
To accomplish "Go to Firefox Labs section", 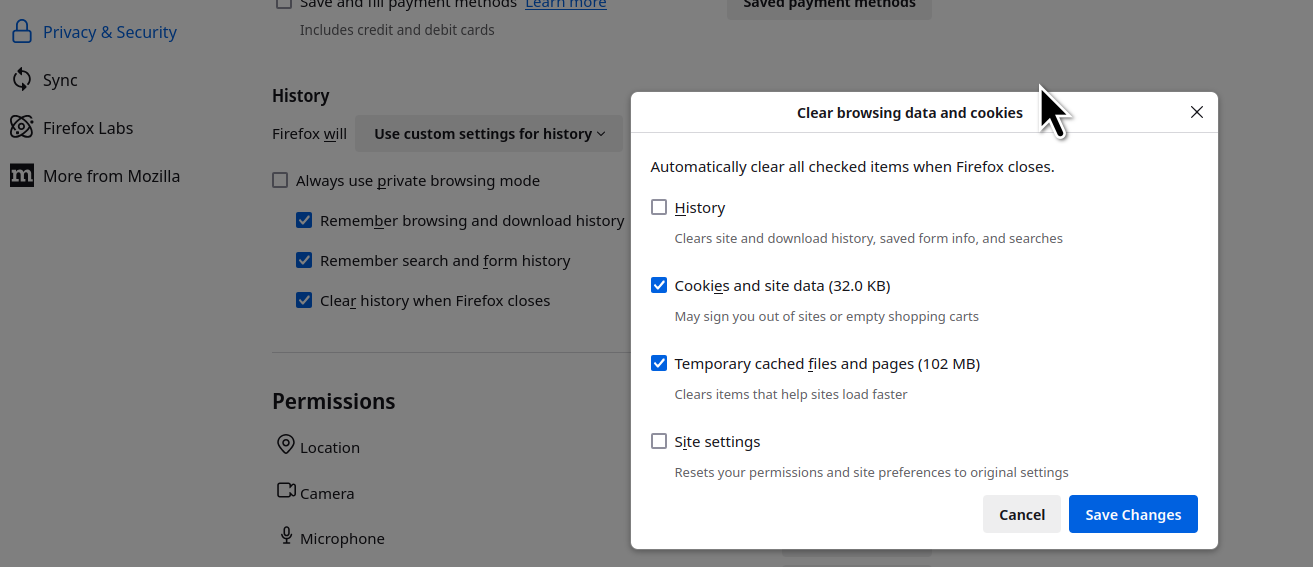I will pyautogui.click(x=88, y=128).
